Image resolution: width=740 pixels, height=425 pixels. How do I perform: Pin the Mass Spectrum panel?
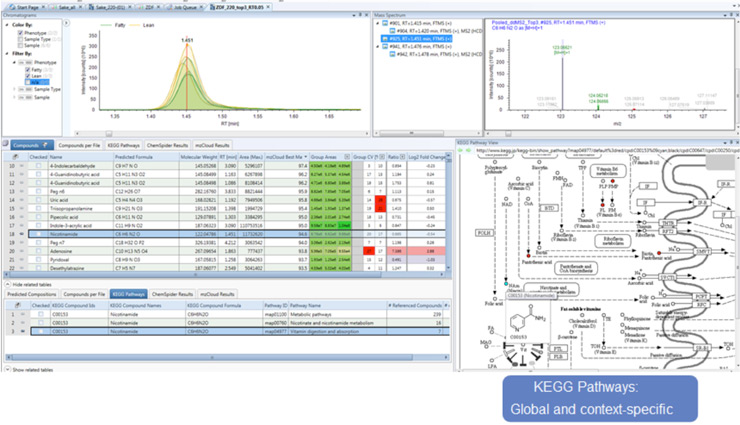(x=731, y=15)
